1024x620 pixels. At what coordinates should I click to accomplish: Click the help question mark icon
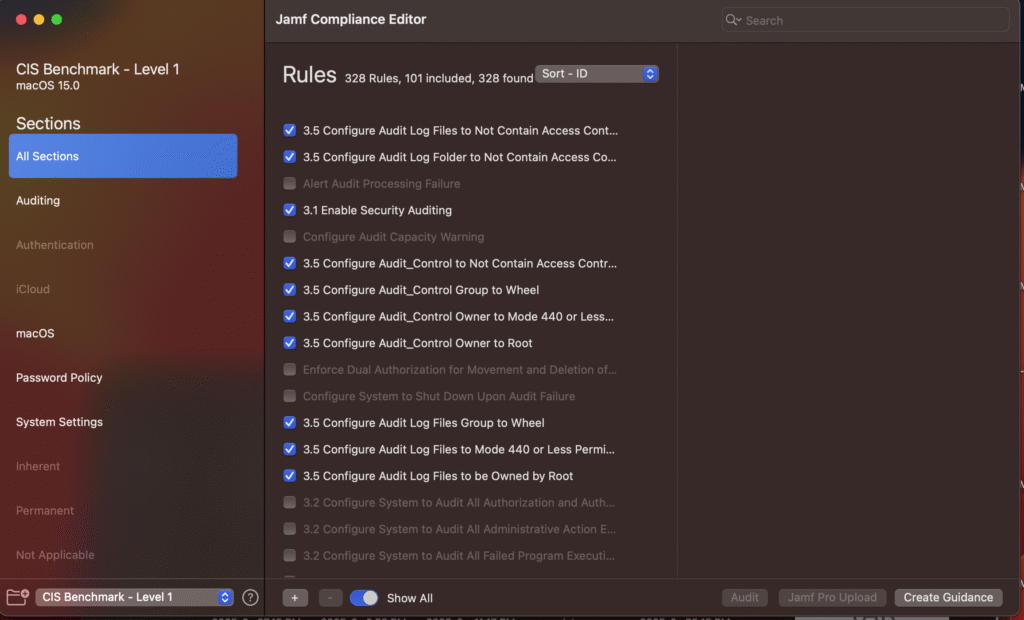(251, 597)
